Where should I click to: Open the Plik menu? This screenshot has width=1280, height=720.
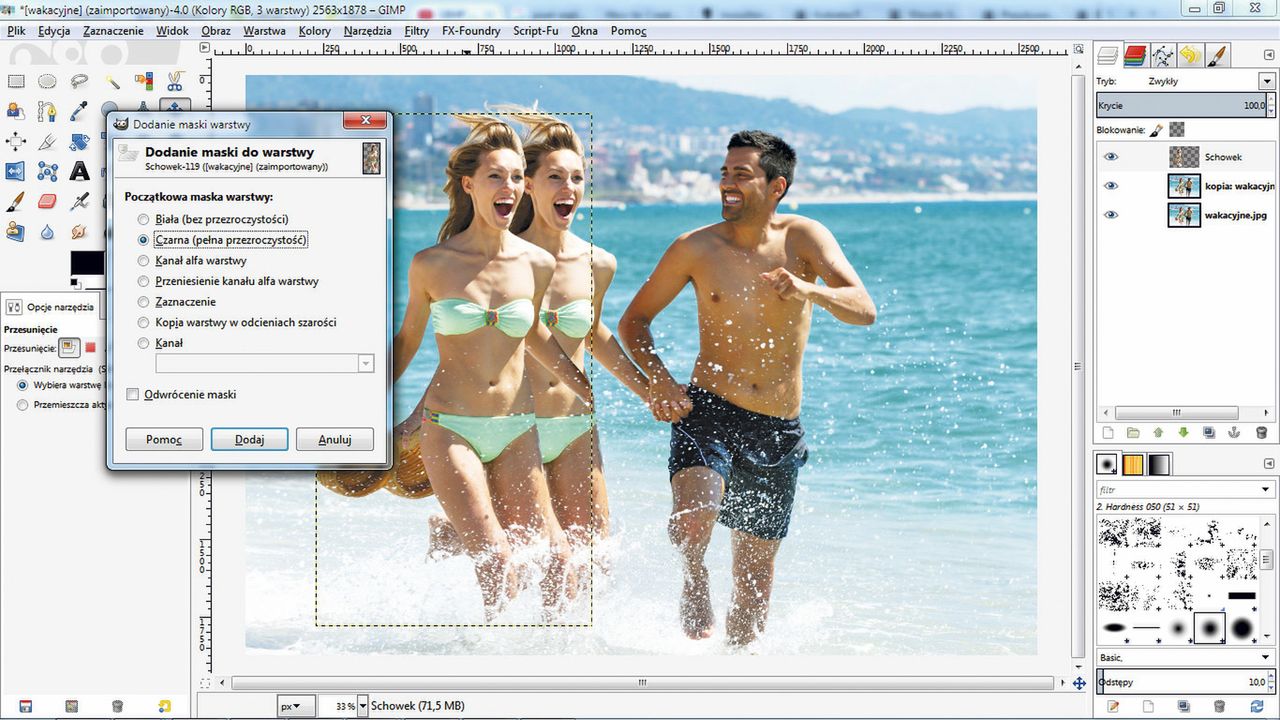(17, 31)
